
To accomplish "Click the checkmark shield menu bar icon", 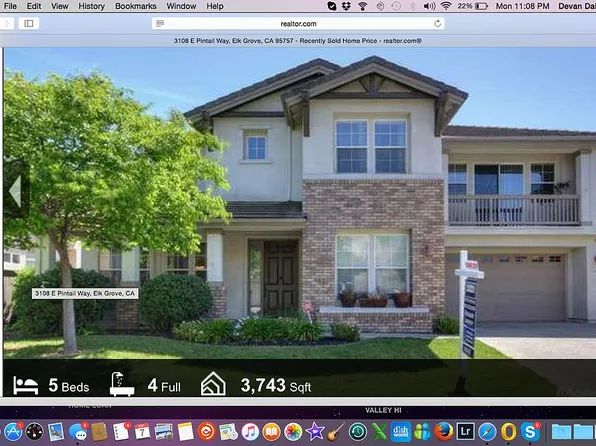I will (331, 6).
